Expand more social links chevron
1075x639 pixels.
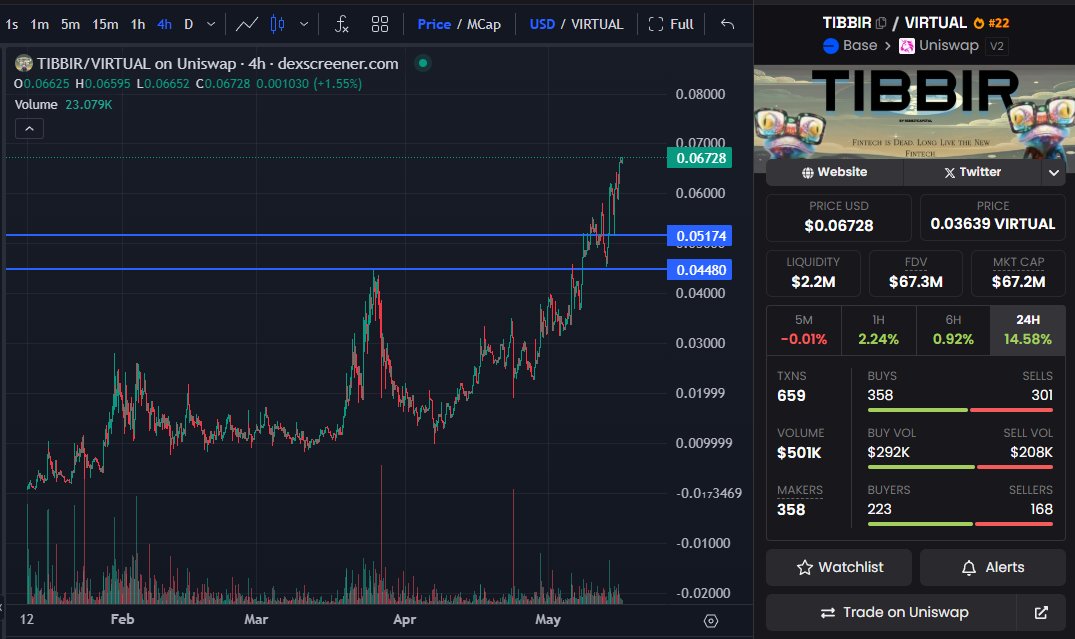point(1054,173)
